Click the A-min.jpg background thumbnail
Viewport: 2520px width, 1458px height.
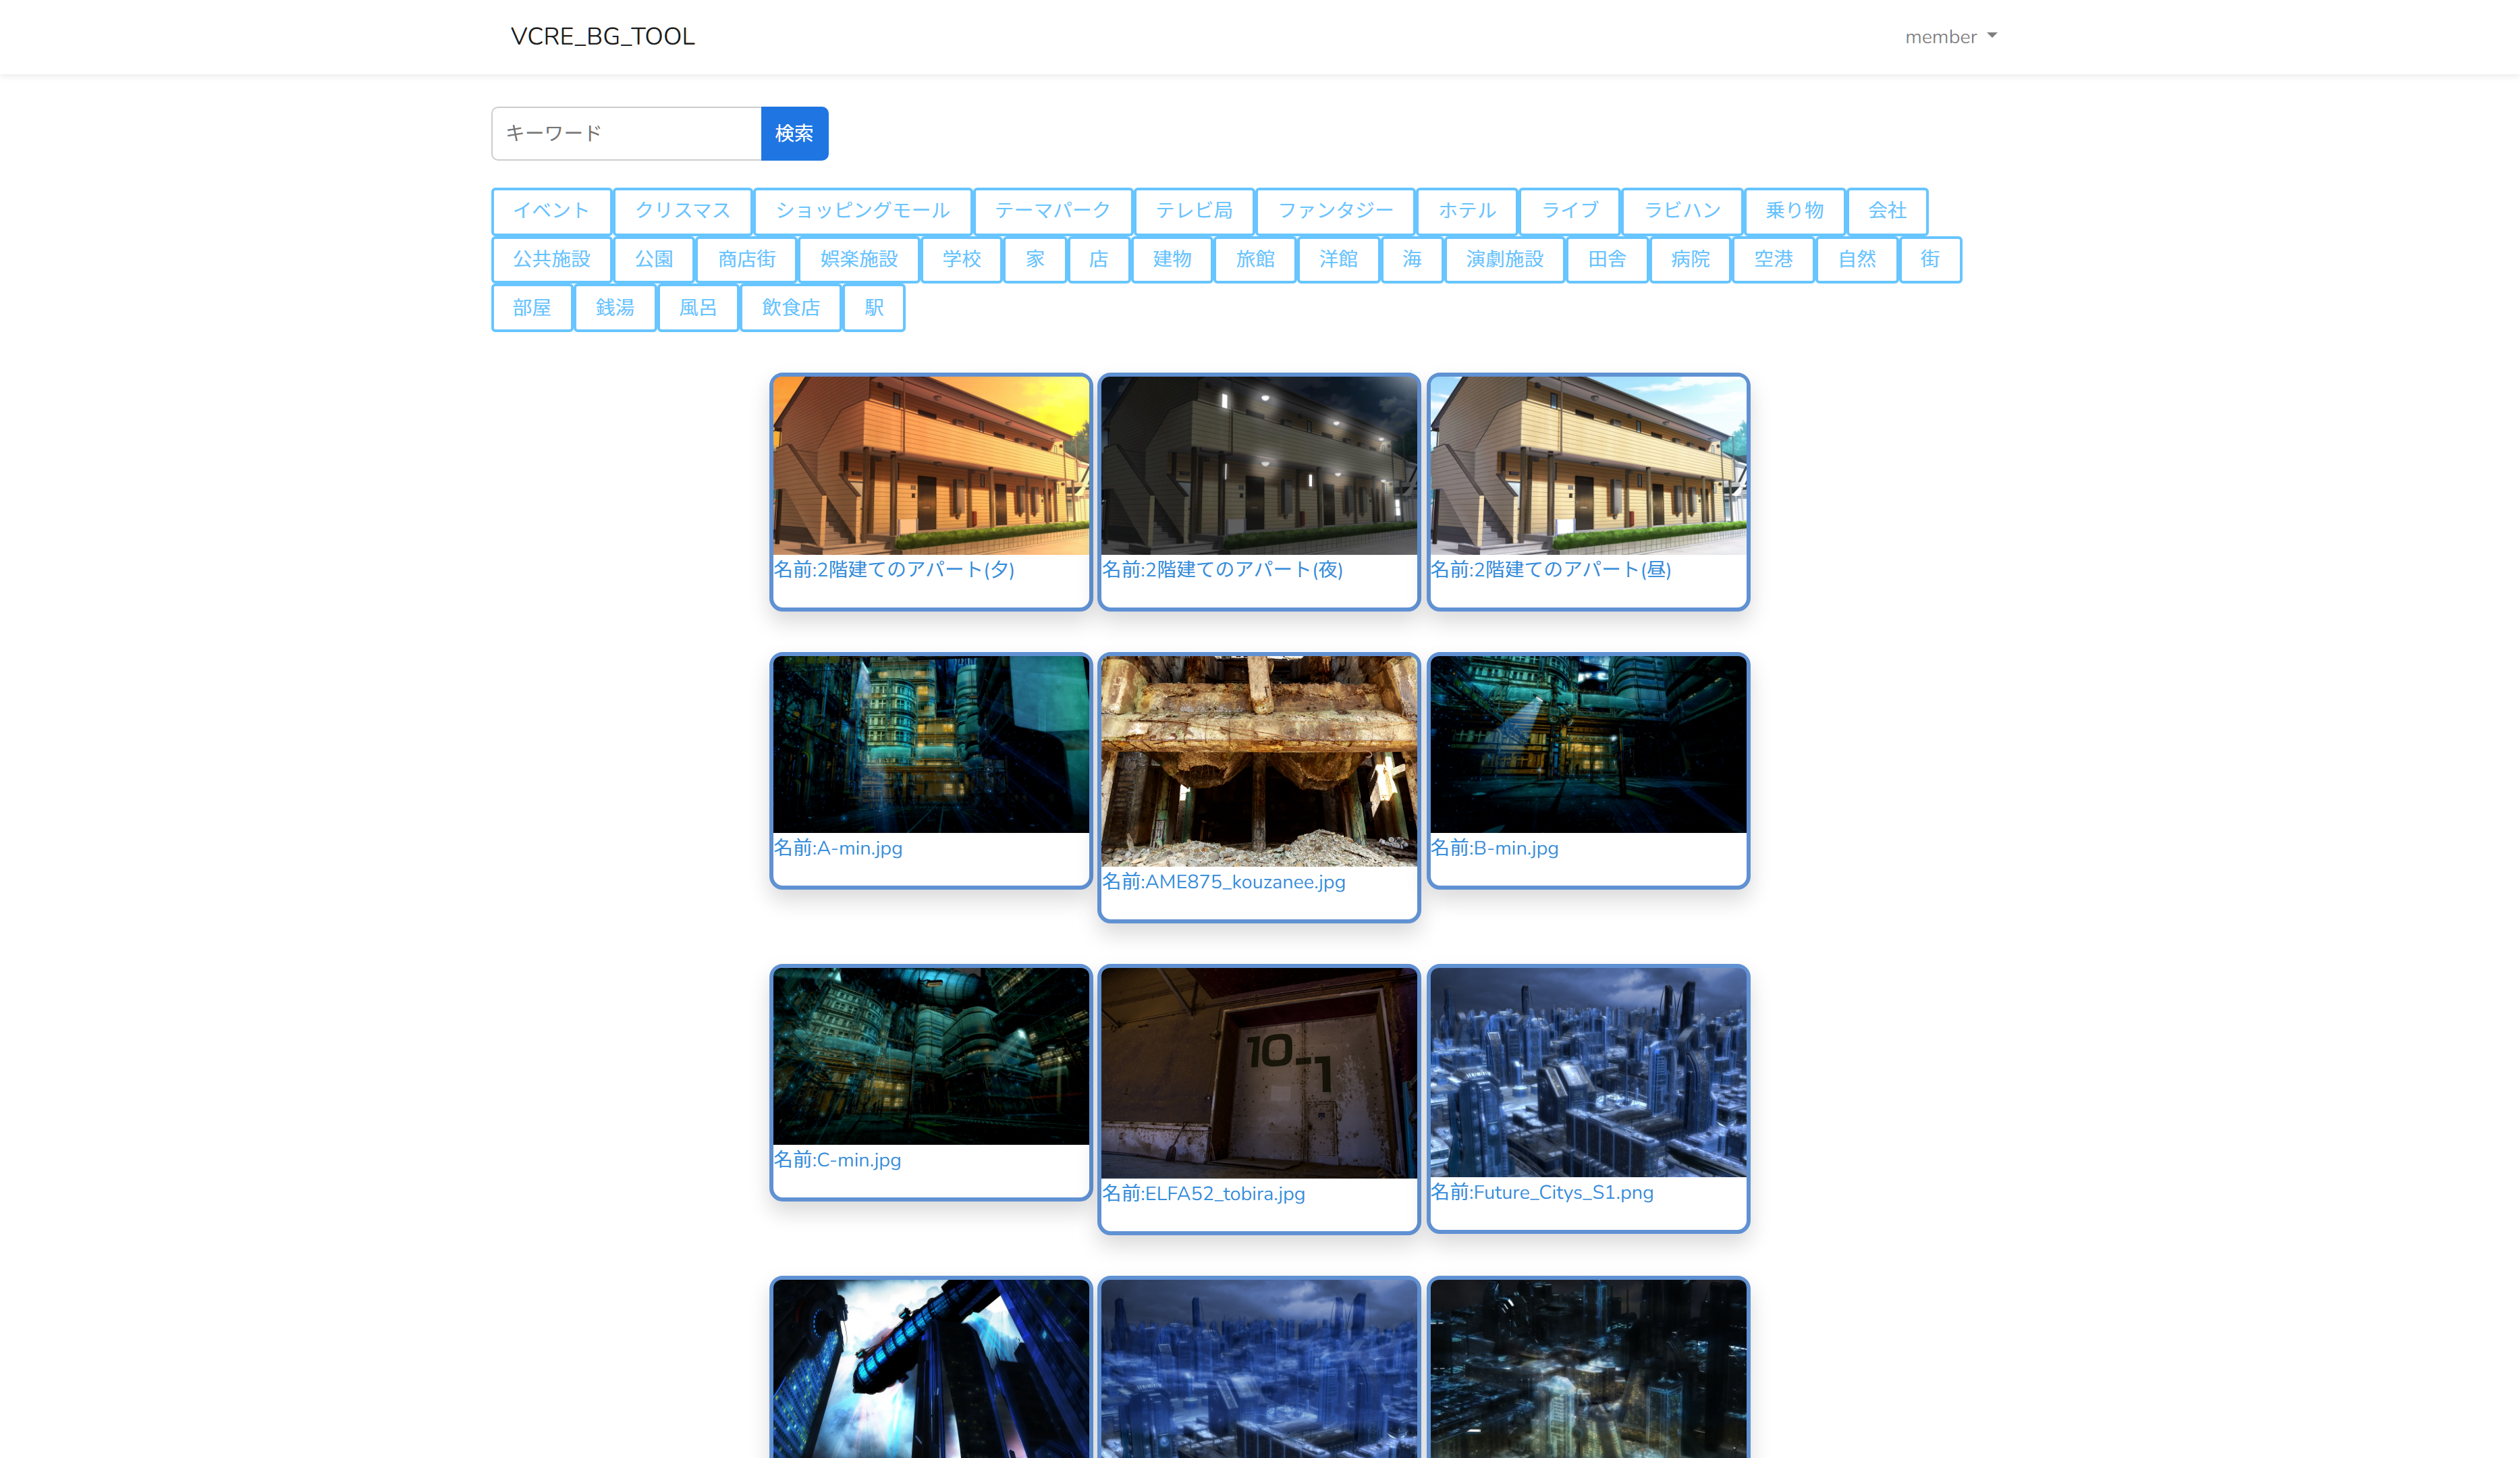(x=930, y=745)
